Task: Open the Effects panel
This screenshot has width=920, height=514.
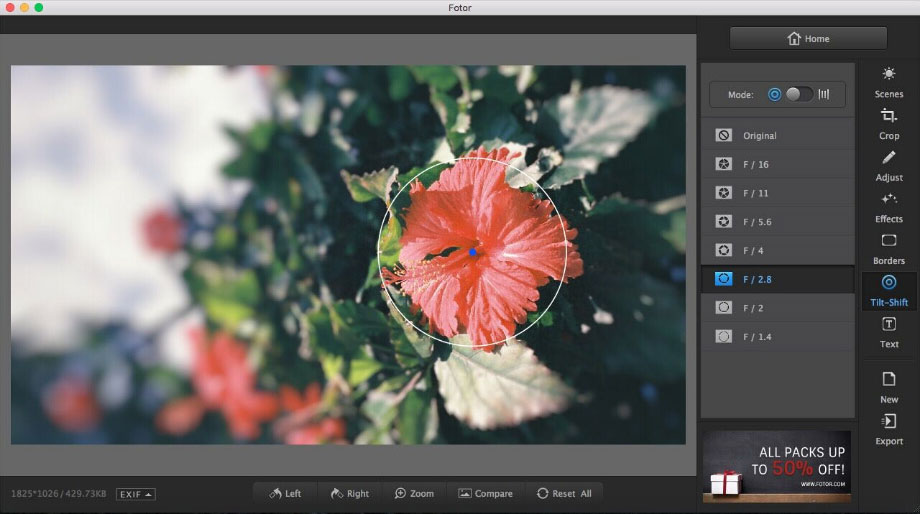Action: [888, 207]
